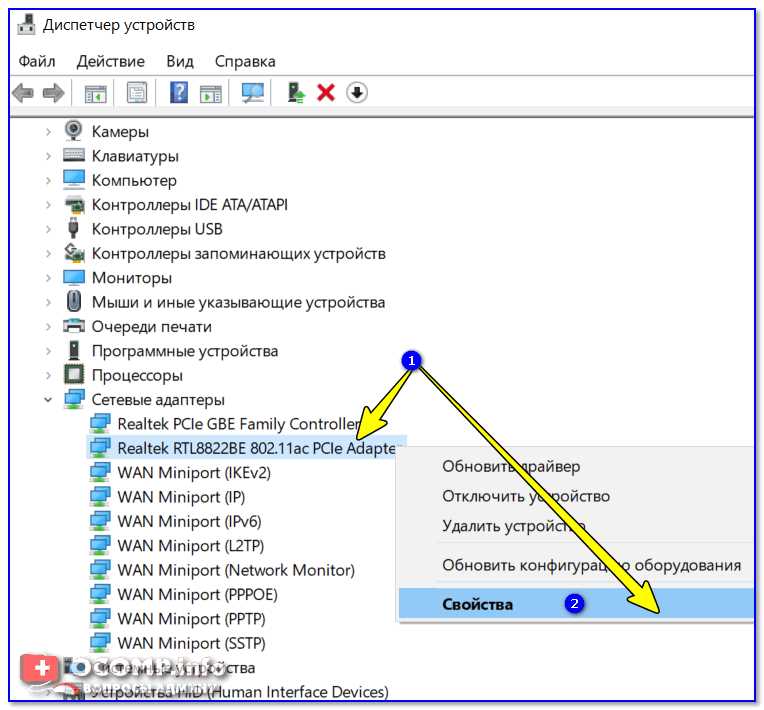Expand the Программные устройства category
This screenshot has width=764, height=710.
[x=48, y=351]
